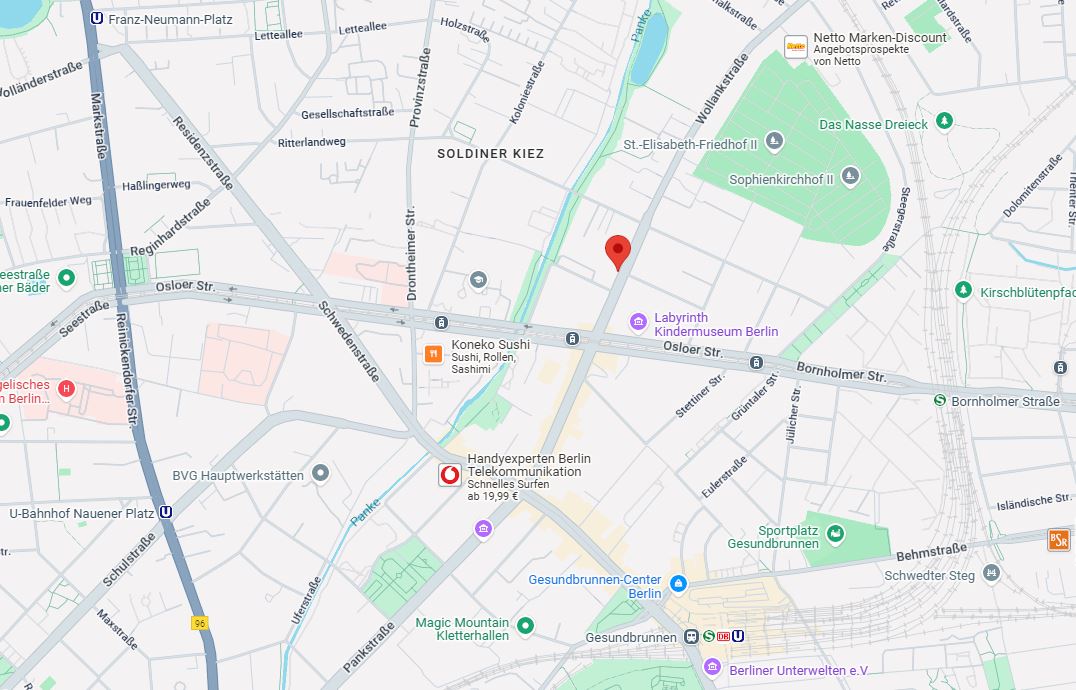Viewport: 1076px width, 690px height.
Task: Click St.-Elisabeth-Friedhof II cemetery icon
Action: pyautogui.click(x=774, y=141)
